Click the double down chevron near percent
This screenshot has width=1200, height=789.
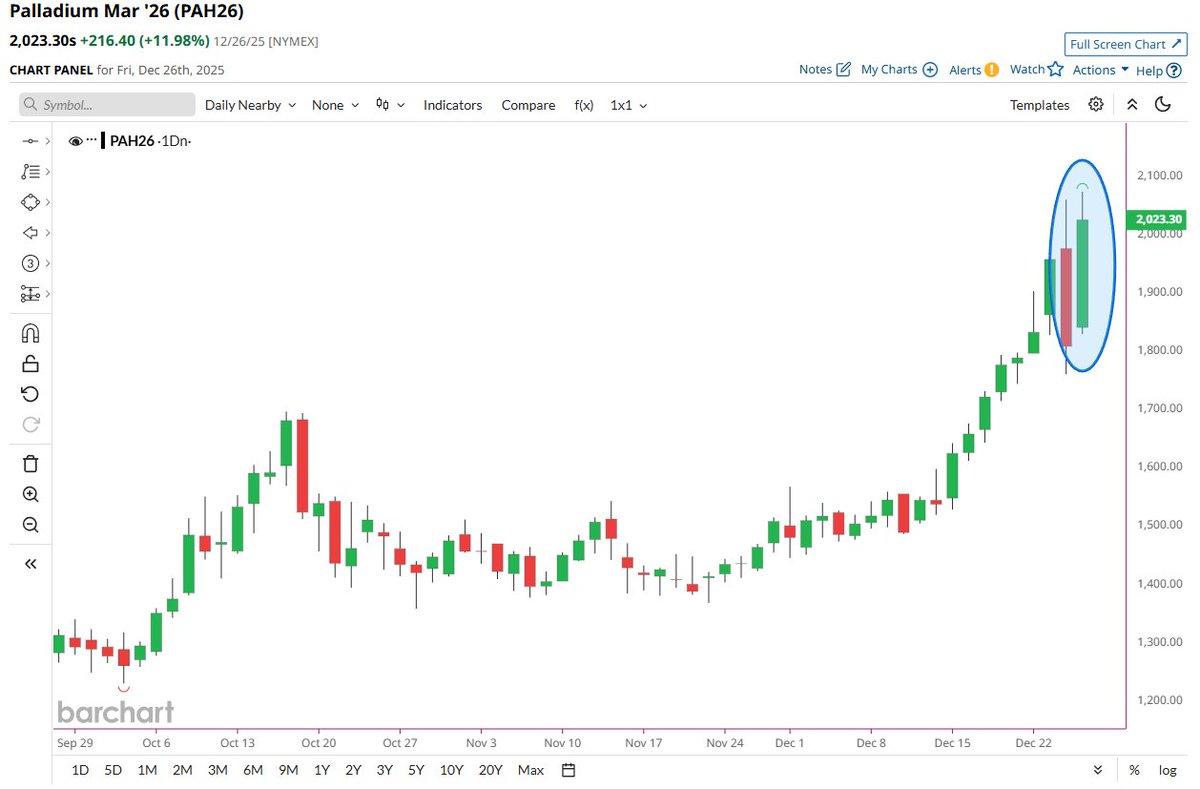[x=1098, y=770]
